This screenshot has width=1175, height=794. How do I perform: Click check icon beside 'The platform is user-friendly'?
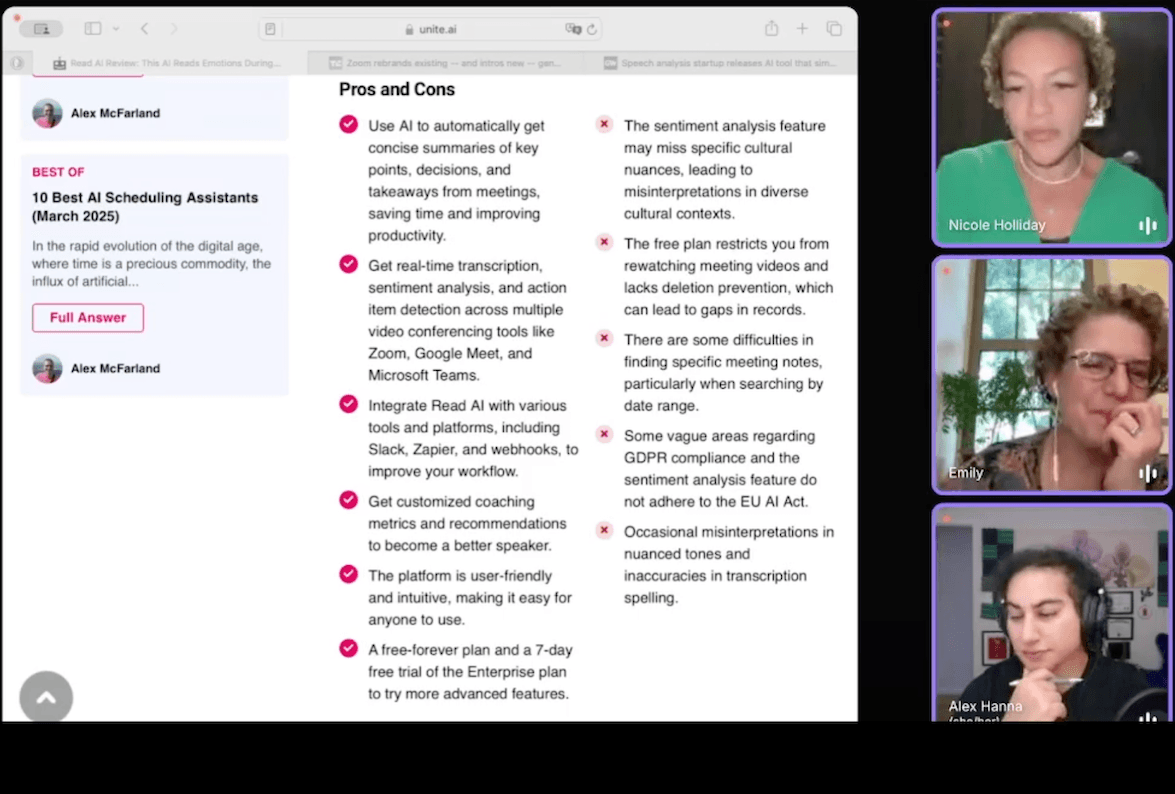click(x=348, y=574)
